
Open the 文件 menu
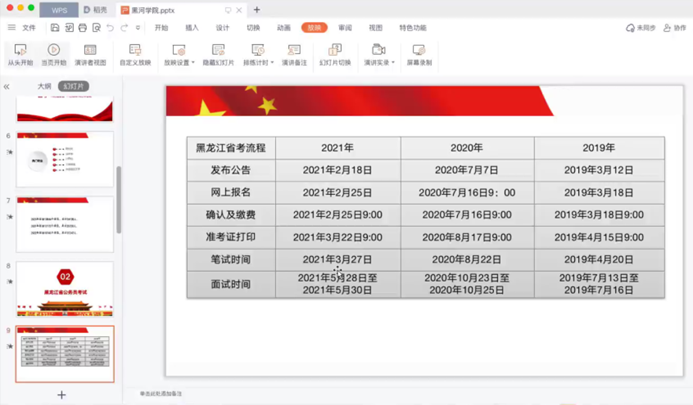pyautogui.click(x=29, y=27)
